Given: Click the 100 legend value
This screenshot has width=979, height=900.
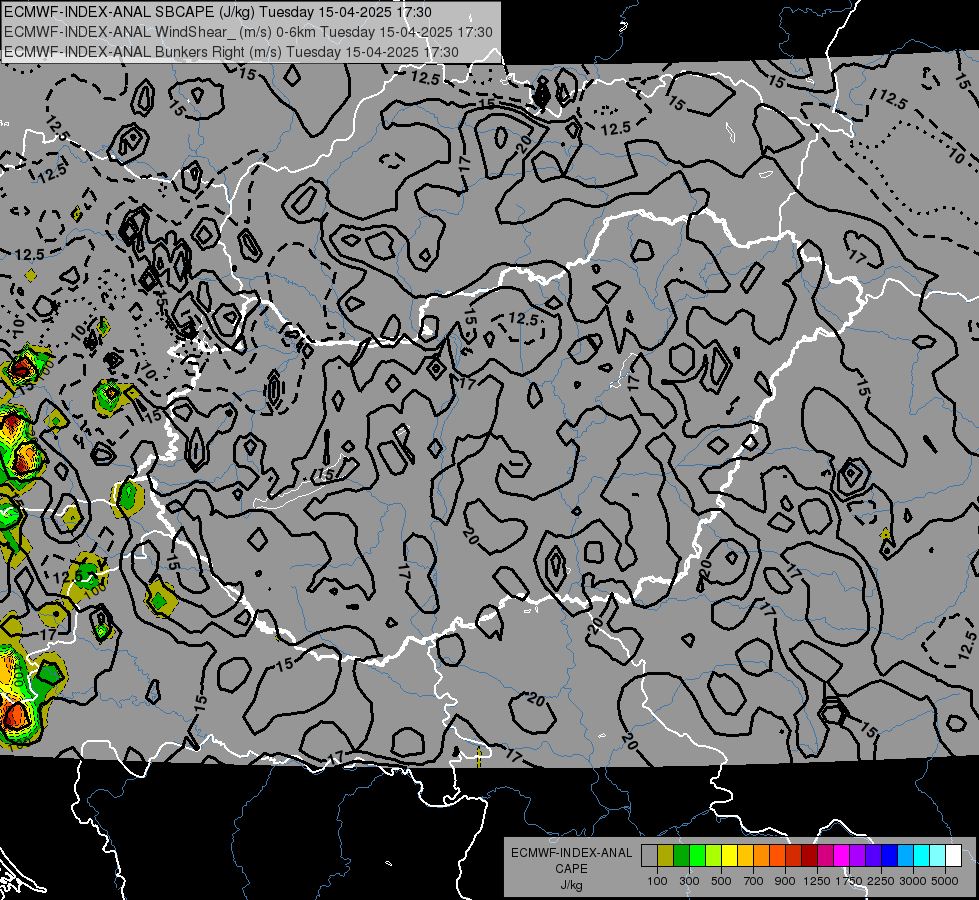Looking at the screenshot, I should (x=657, y=881).
